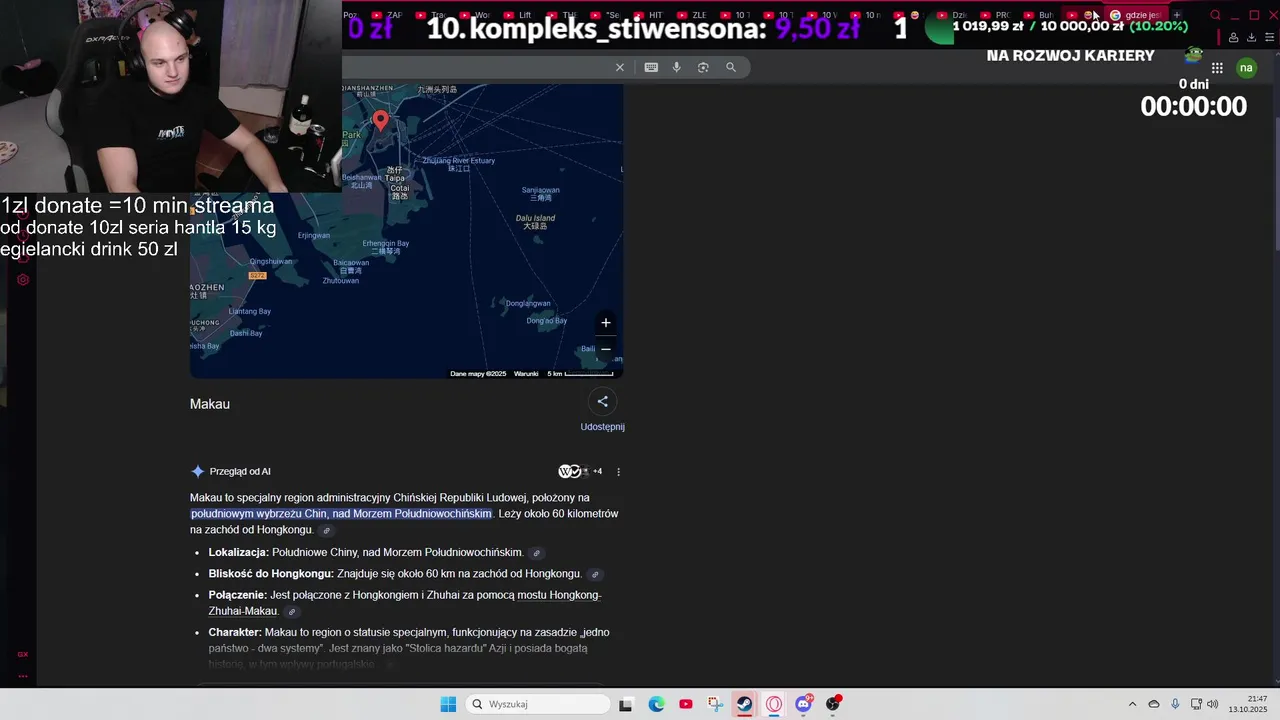Image resolution: width=1280 pixels, height=720 pixels.
Task: Switch to the 'PRC' YouTube tab
Action: [x=997, y=15]
